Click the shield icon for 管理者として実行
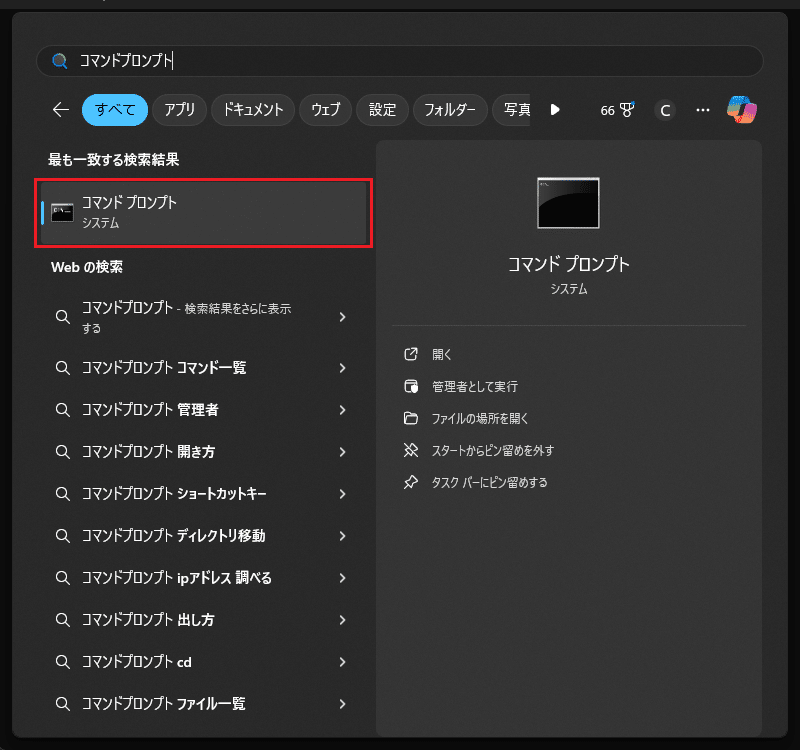The width and height of the screenshot is (800, 750). pyautogui.click(x=411, y=386)
